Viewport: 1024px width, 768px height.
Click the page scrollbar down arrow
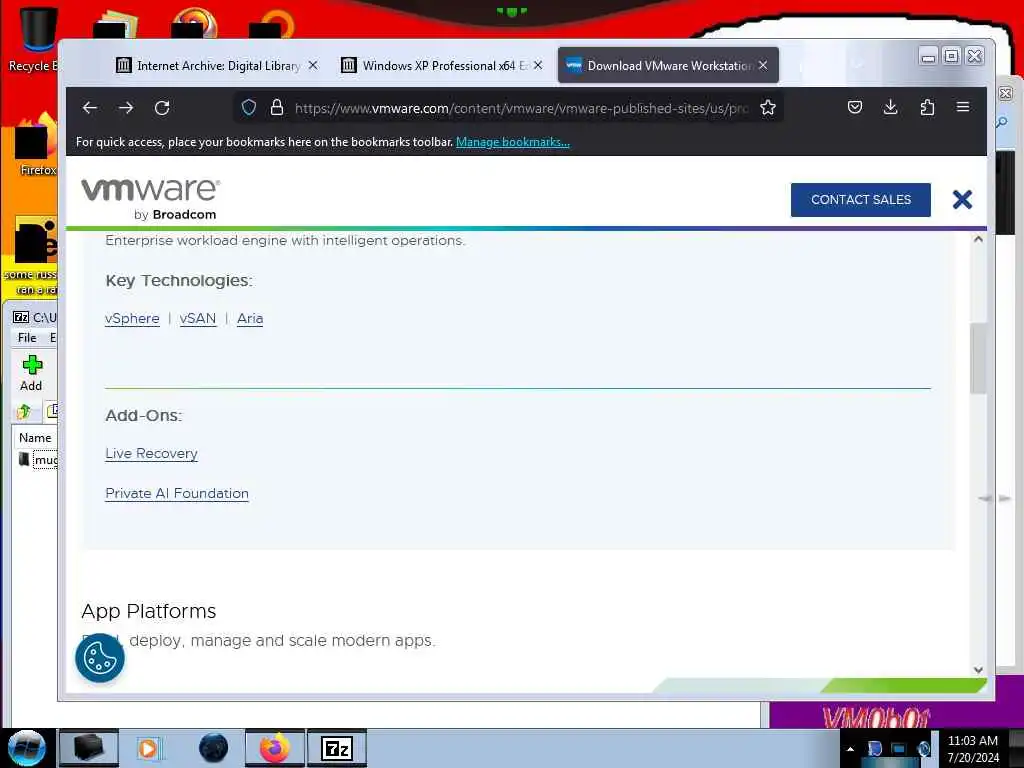click(978, 669)
